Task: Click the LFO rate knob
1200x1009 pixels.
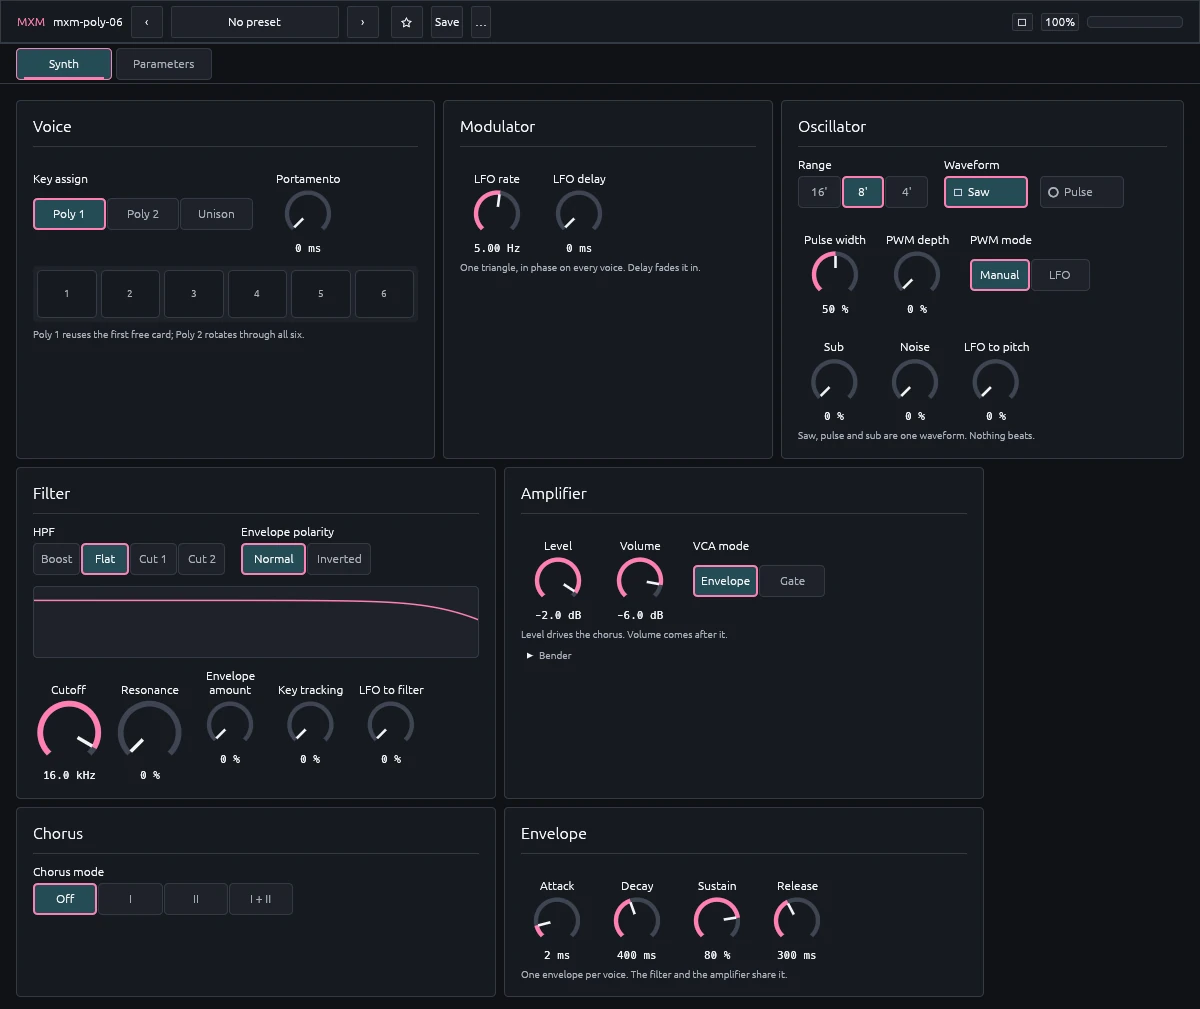Action: [497, 213]
